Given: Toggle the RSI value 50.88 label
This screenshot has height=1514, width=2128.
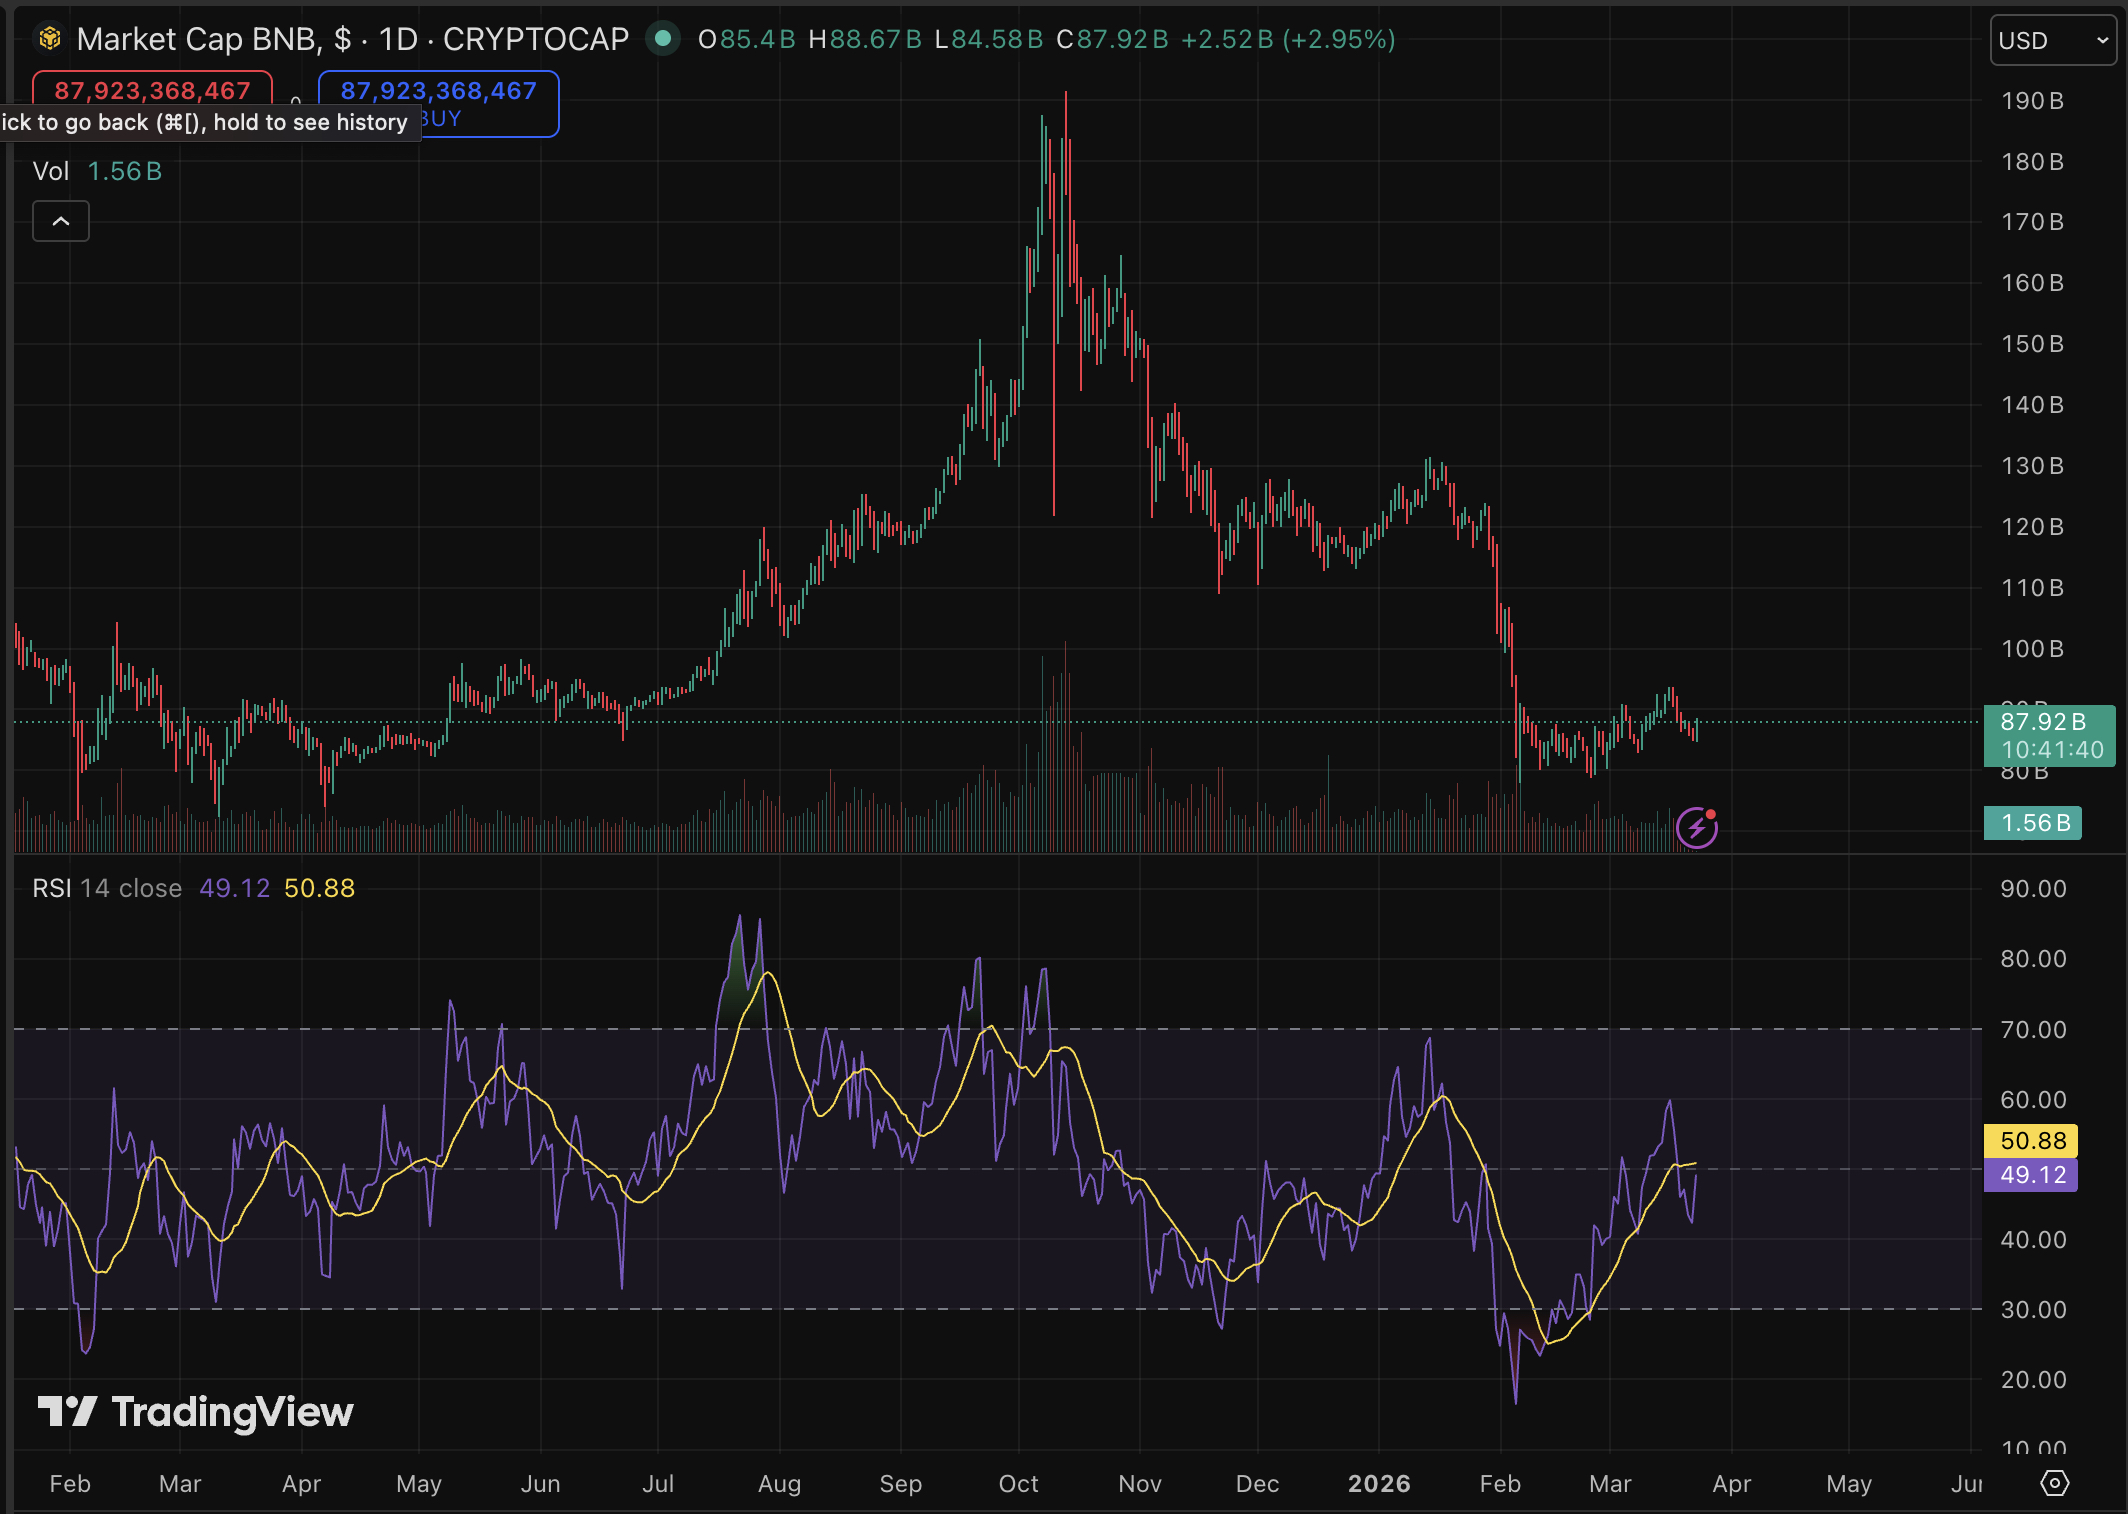Looking at the screenshot, I should pyautogui.click(x=2030, y=1140).
